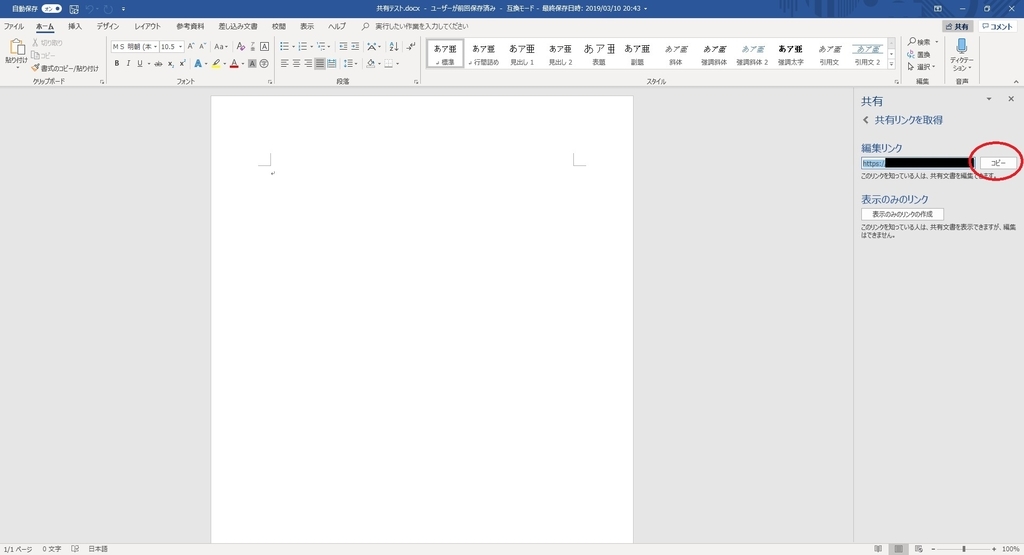Click the 貼り付け paste icon
The image size is (1024, 555).
click(x=16, y=47)
